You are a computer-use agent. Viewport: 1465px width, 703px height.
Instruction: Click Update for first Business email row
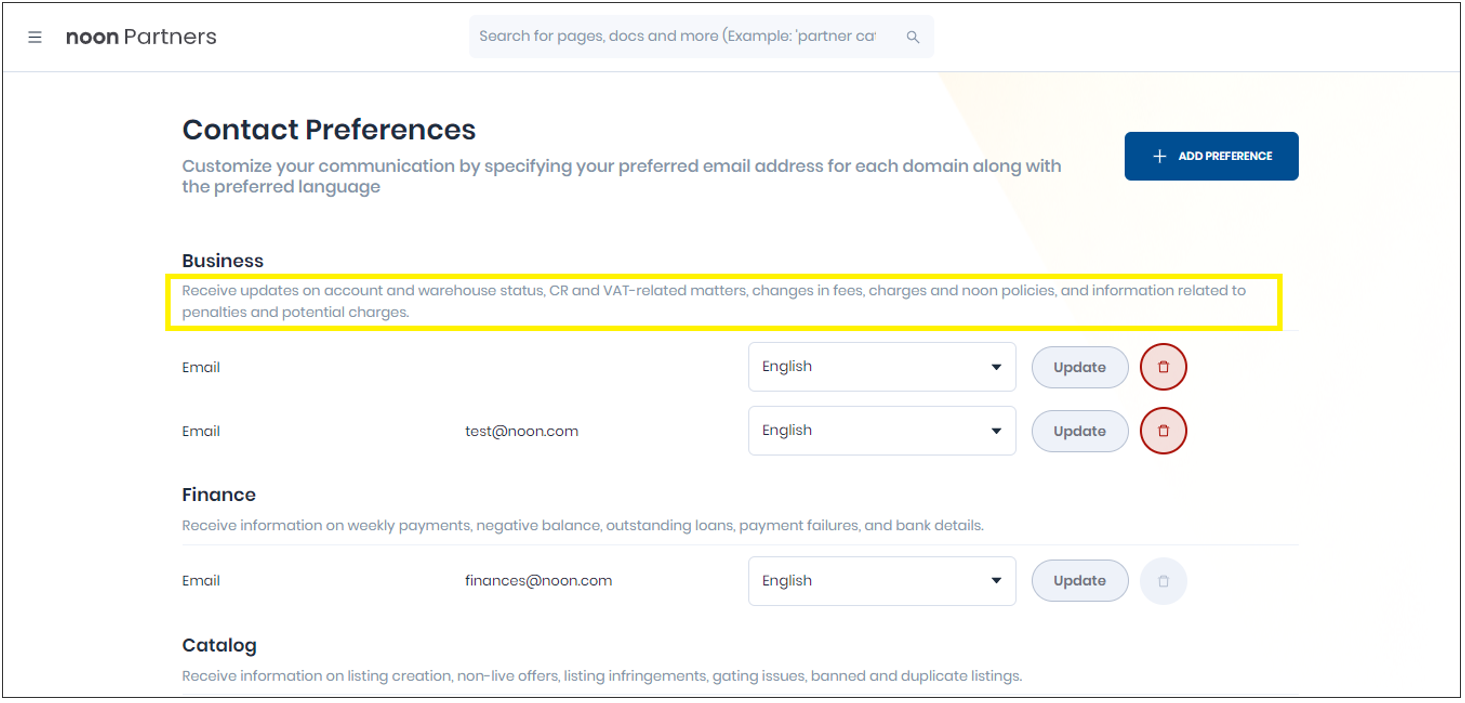click(x=1080, y=367)
